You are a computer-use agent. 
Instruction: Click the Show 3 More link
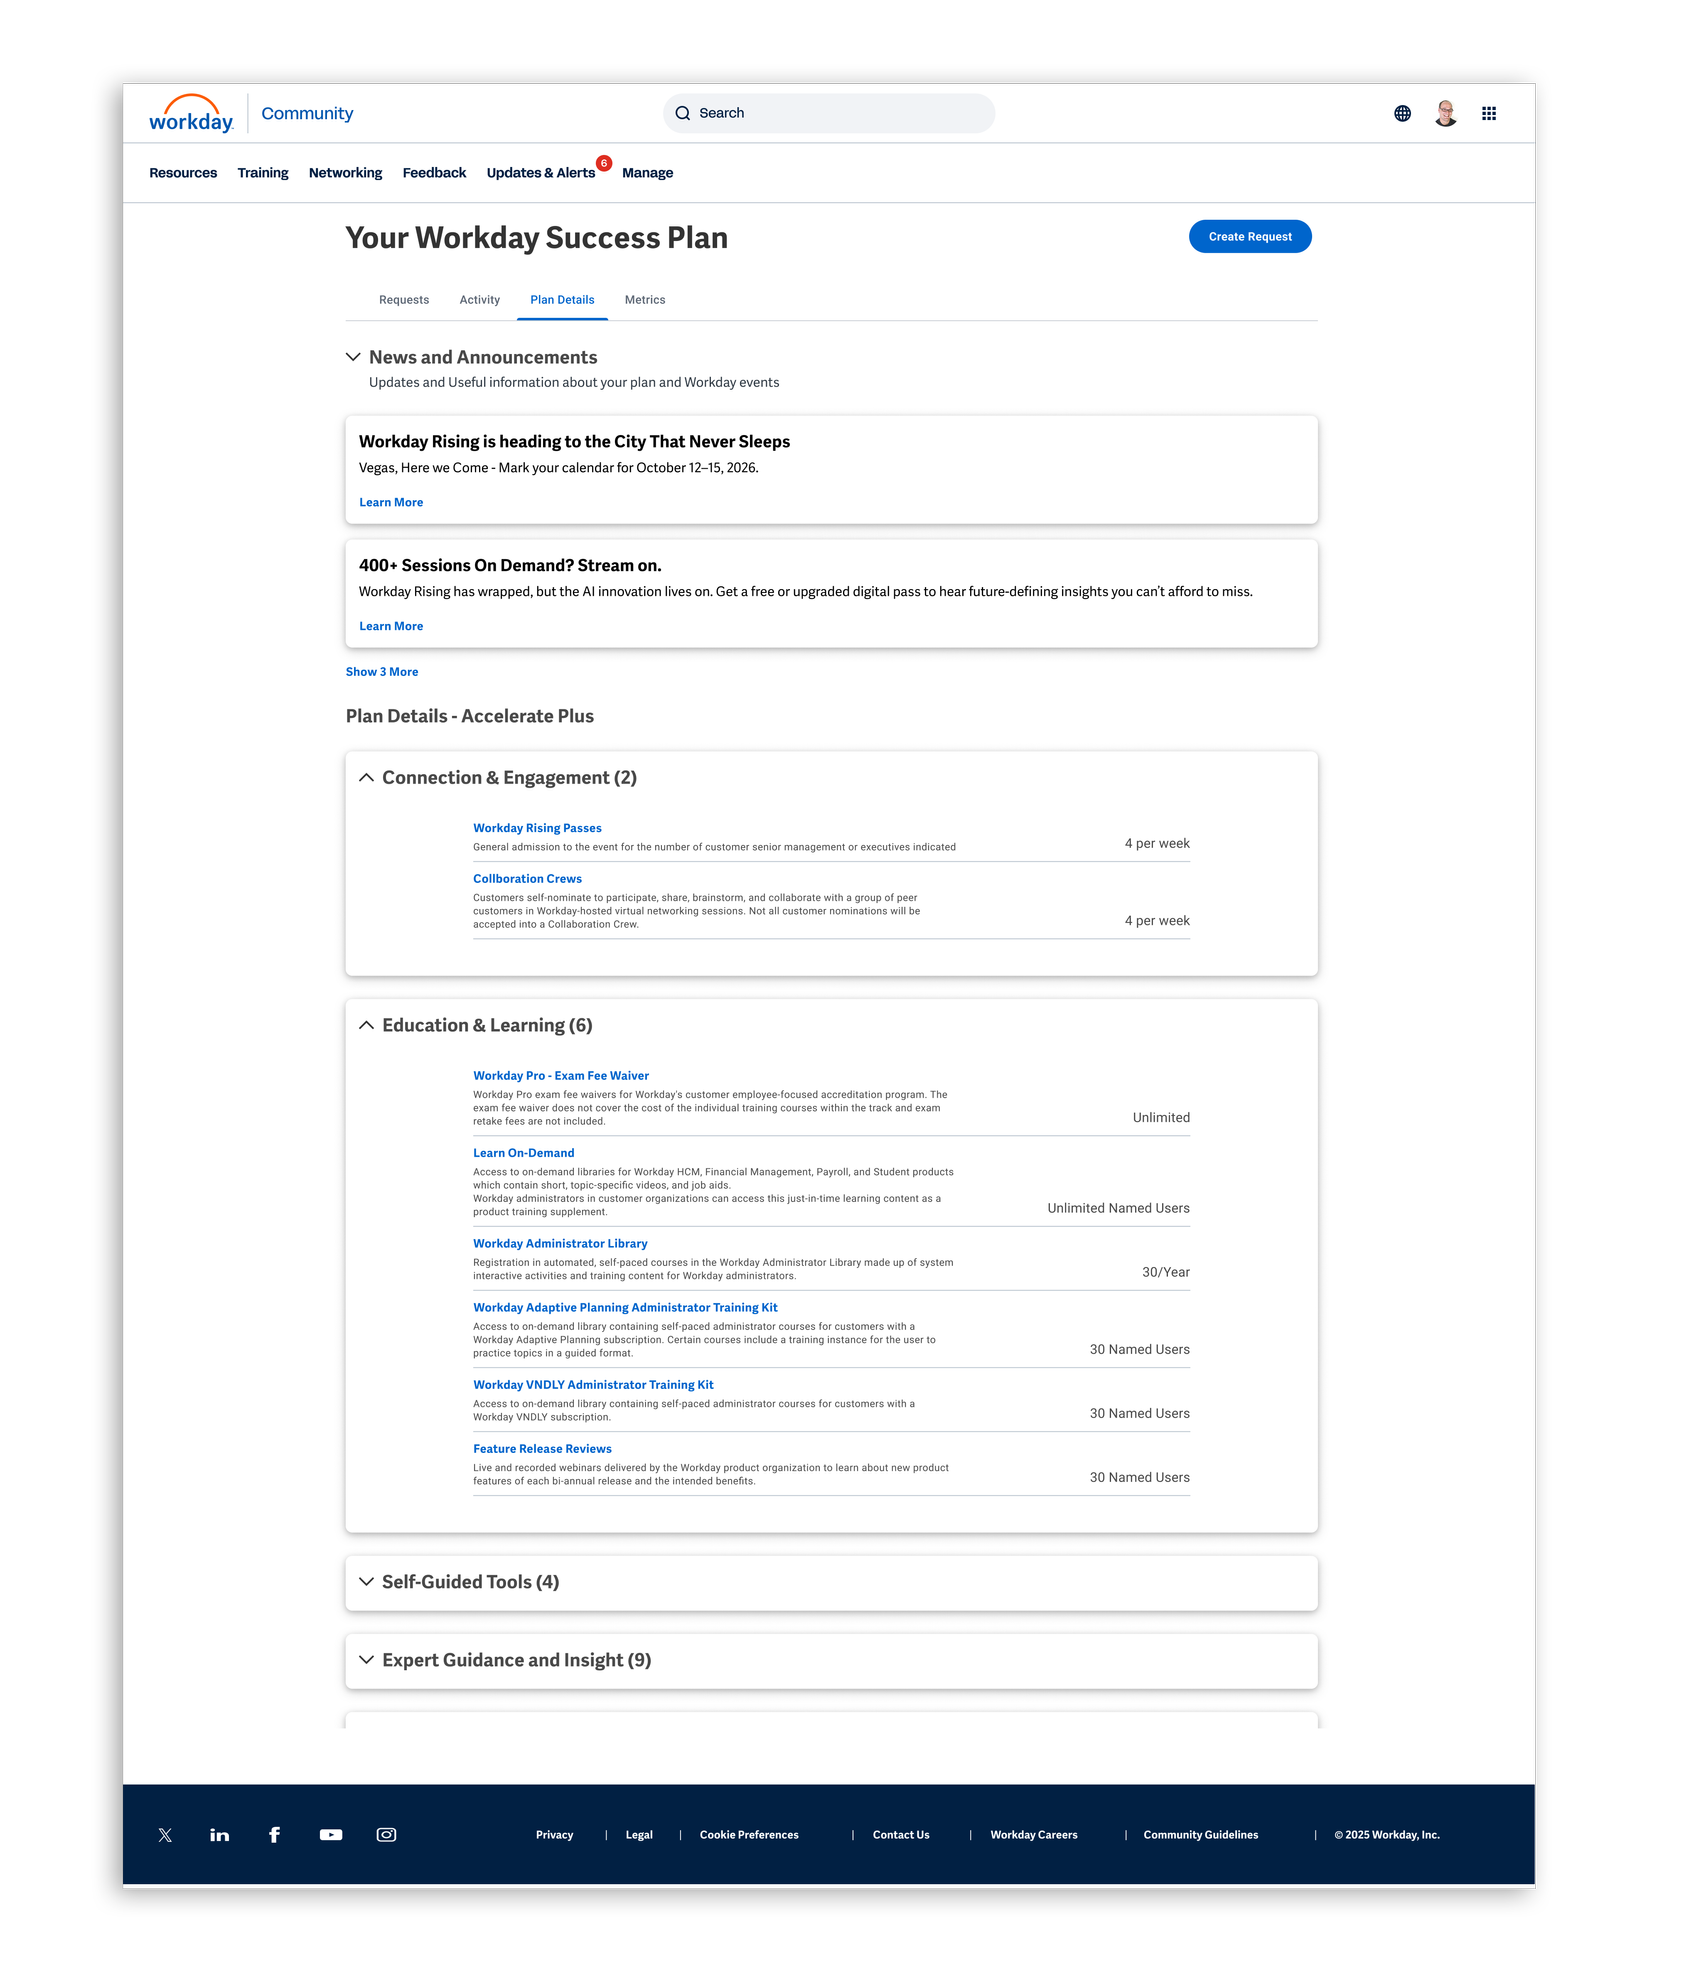click(x=382, y=672)
